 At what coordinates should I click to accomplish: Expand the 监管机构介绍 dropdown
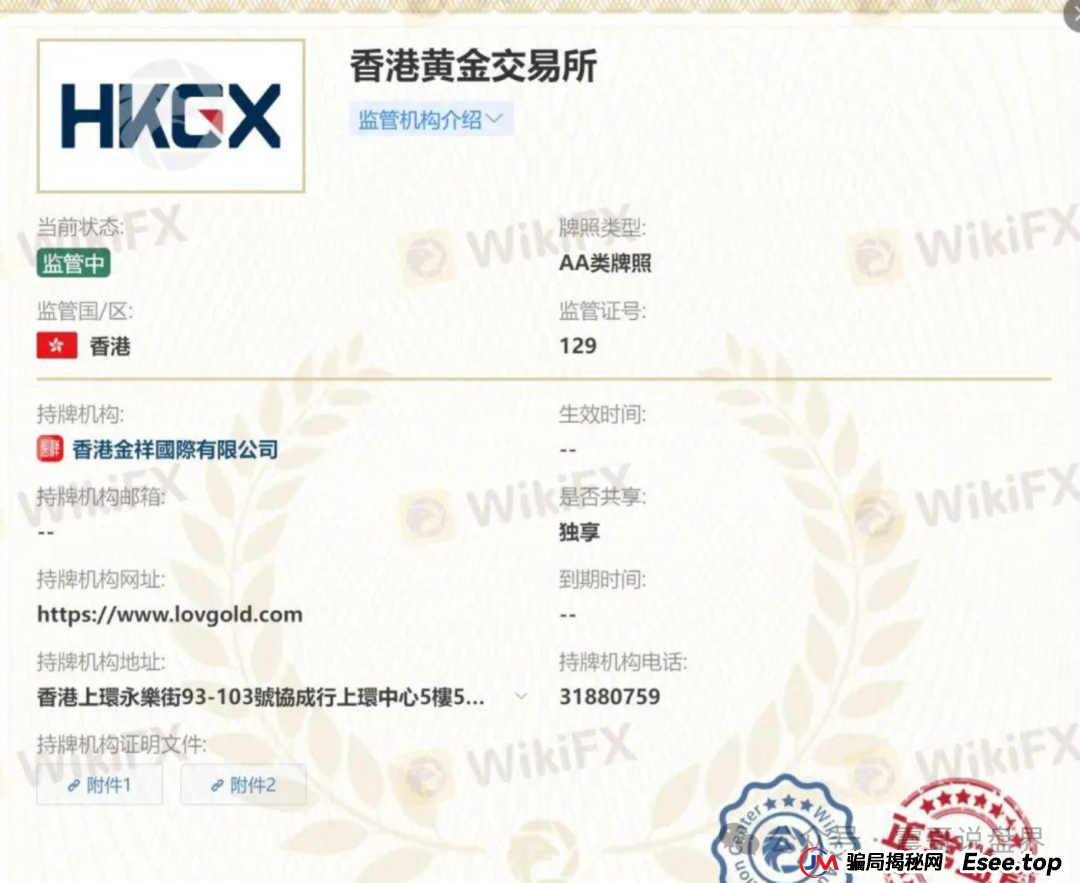pyautogui.click(x=430, y=119)
